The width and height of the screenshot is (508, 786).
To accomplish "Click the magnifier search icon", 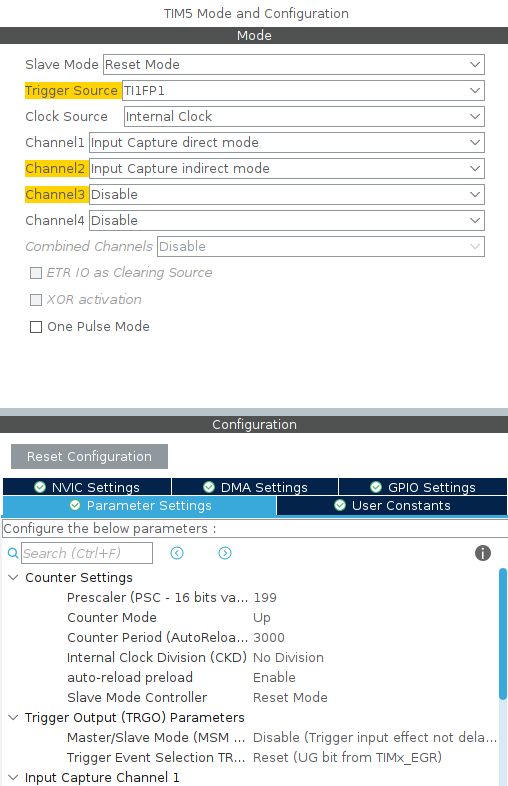I will pyautogui.click(x=13, y=553).
